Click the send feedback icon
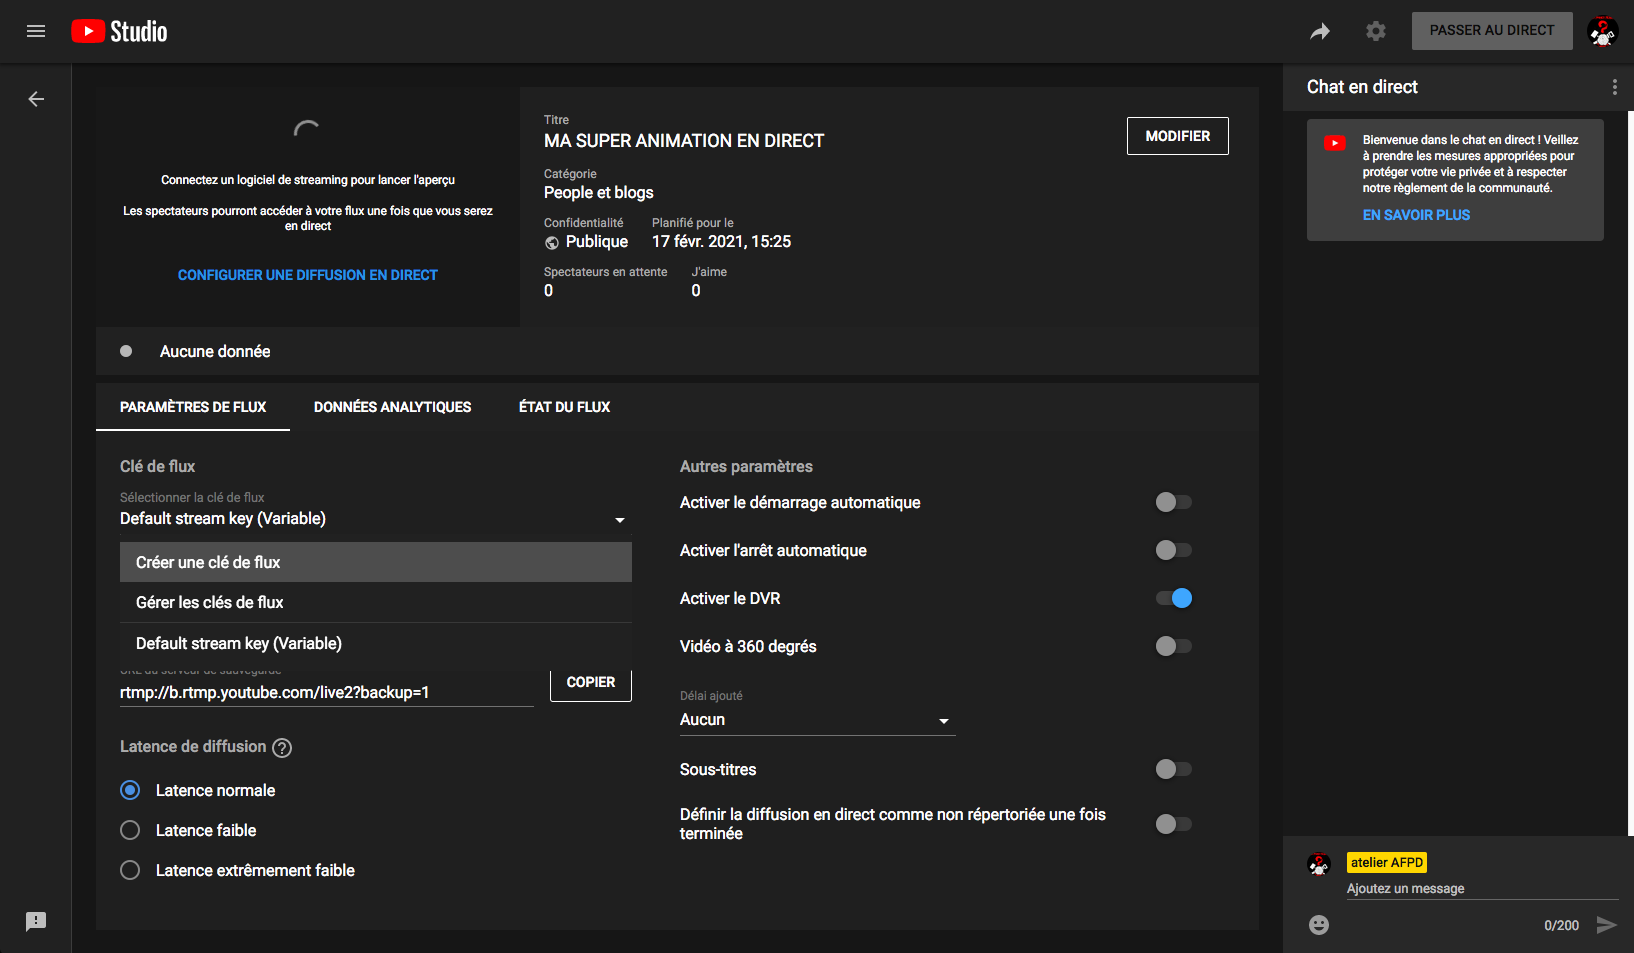The image size is (1634, 953). pyautogui.click(x=36, y=921)
